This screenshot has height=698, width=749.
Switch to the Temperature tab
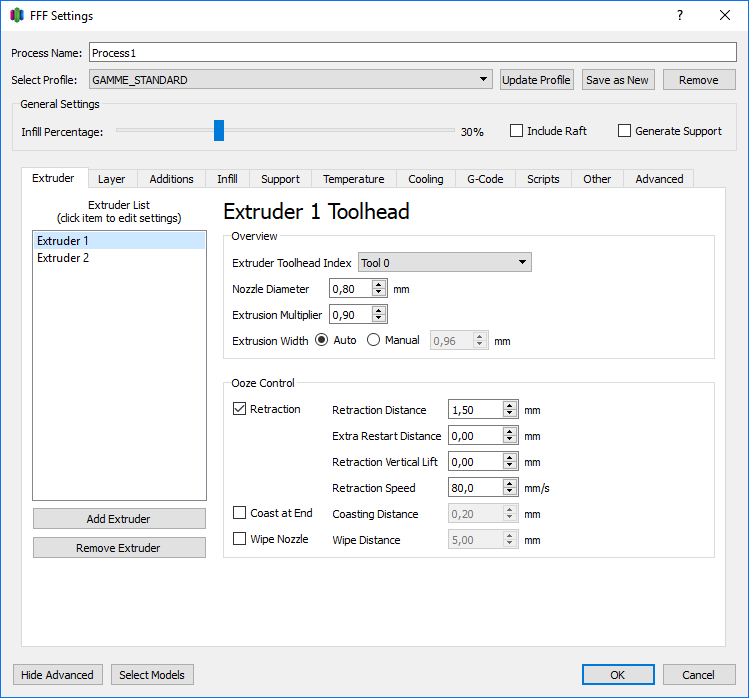[x=353, y=179]
